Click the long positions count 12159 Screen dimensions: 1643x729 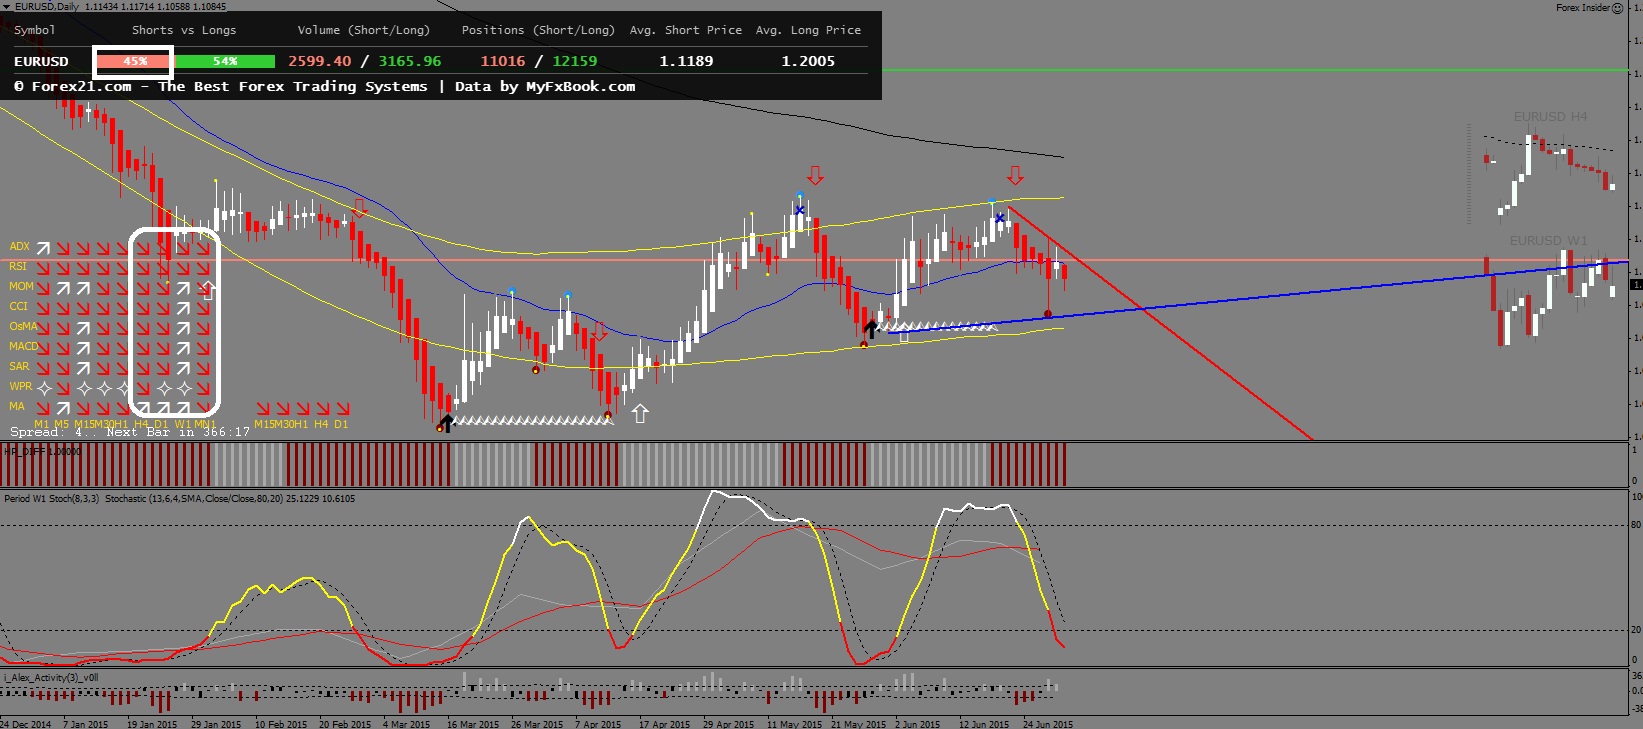pos(575,61)
